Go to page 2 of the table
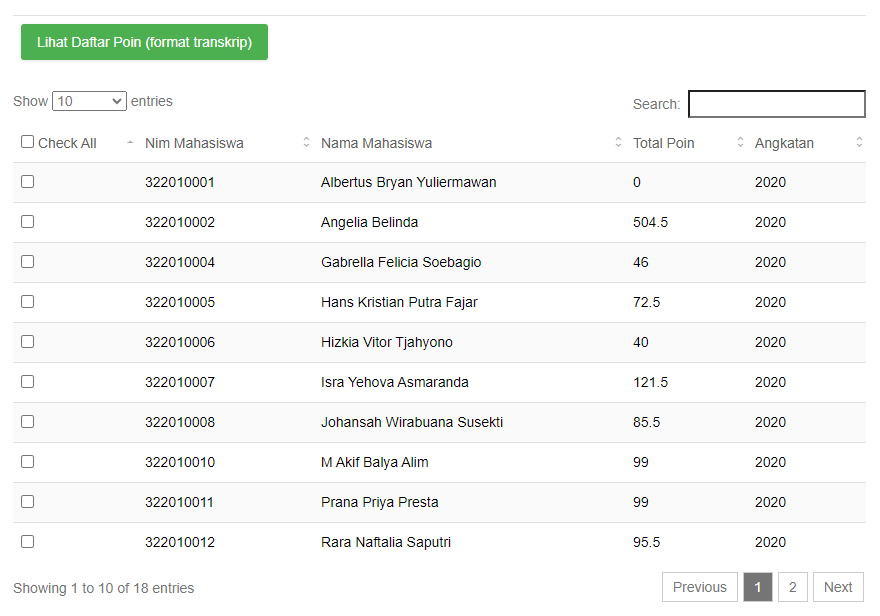 pos(792,587)
